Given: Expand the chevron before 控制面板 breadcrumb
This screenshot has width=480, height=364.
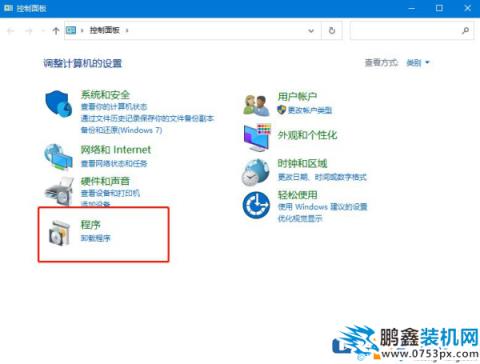Looking at the screenshot, I should tap(82, 31).
